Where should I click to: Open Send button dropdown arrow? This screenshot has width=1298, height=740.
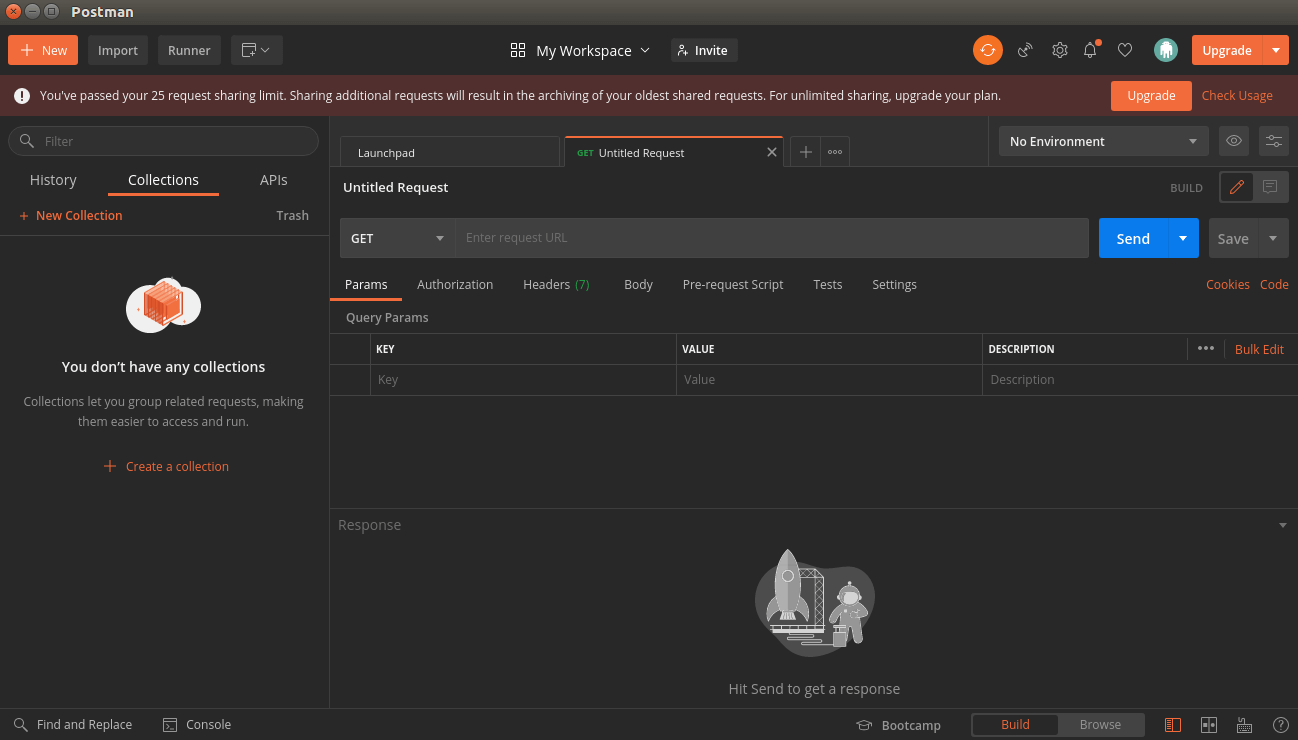point(1183,238)
